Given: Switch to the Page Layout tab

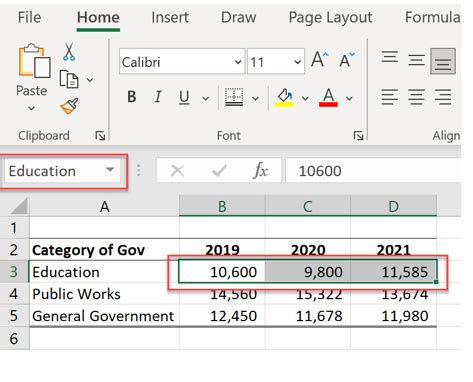Looking at the screenshot, I should (330, 18).
